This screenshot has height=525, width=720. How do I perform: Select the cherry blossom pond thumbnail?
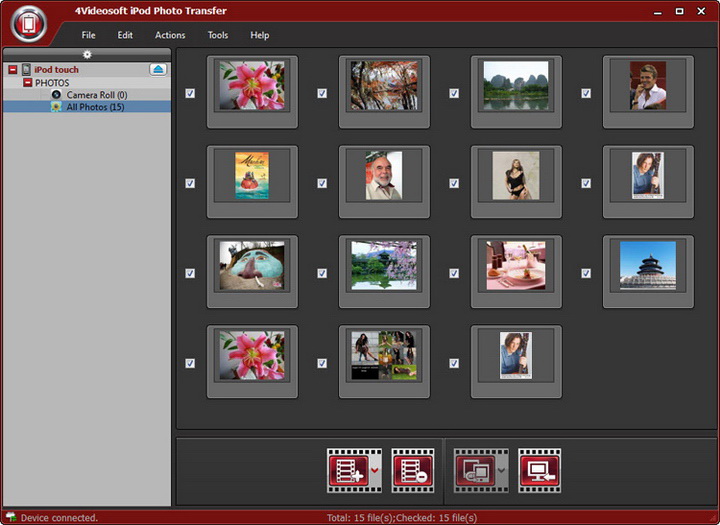point(384,265)
